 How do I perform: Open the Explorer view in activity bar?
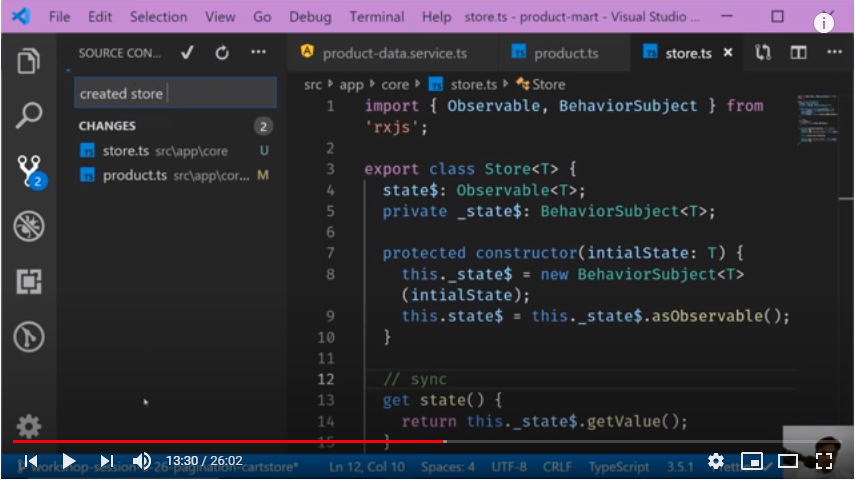(x=29, y=61)
